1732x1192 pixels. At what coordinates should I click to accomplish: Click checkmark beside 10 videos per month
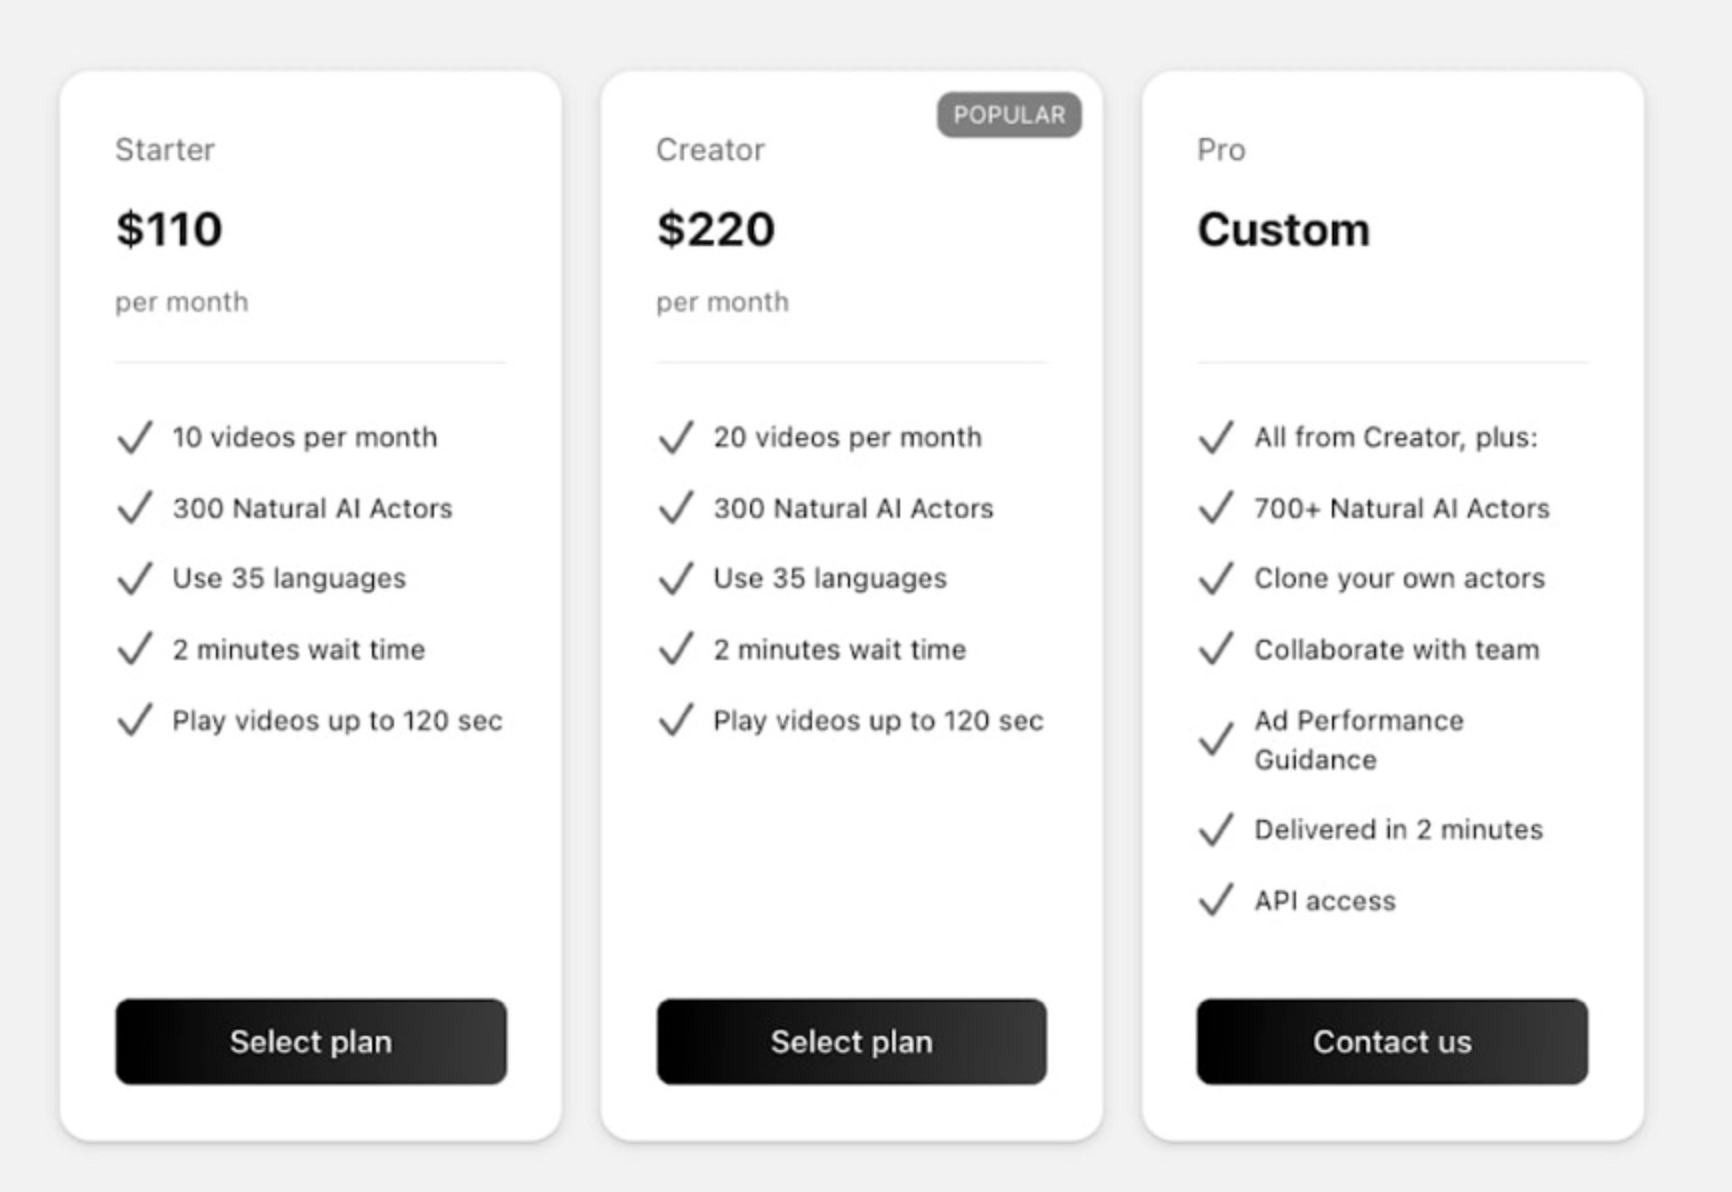pos(135,438)
